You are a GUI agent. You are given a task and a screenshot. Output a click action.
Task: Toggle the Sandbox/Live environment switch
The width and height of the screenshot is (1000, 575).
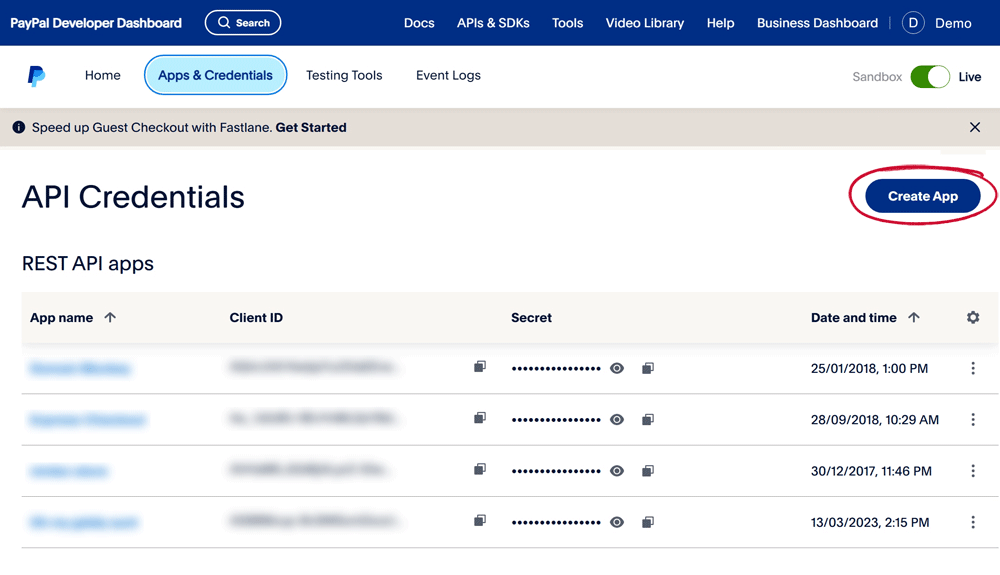[930, 77]
